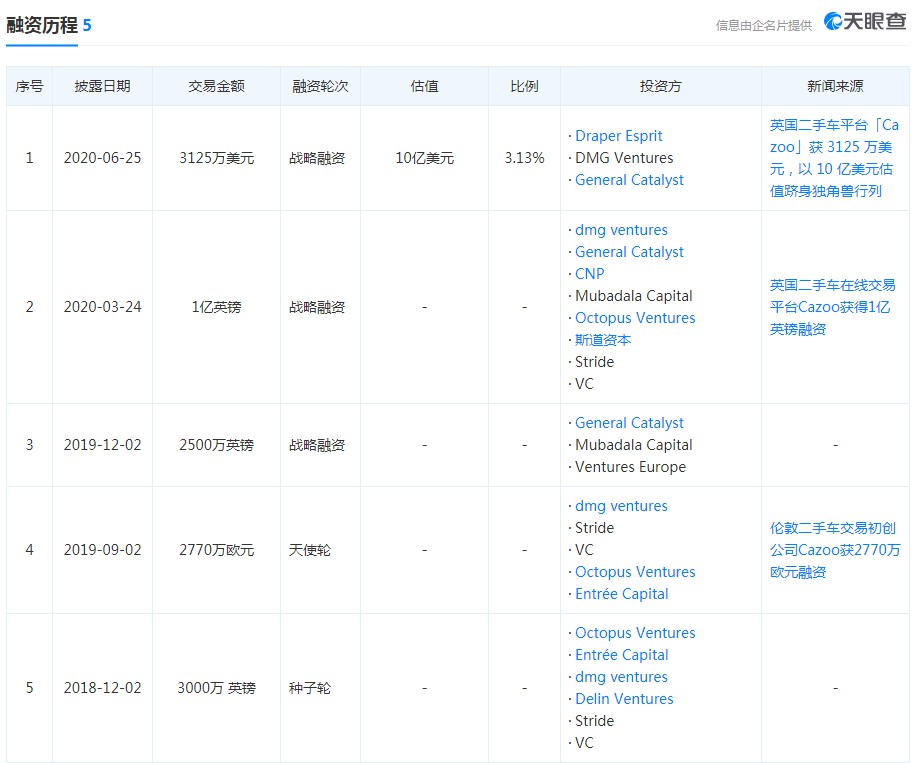Open dmg ventures link in row 4
The image size is (921, 763).
(x=621, y=506)
